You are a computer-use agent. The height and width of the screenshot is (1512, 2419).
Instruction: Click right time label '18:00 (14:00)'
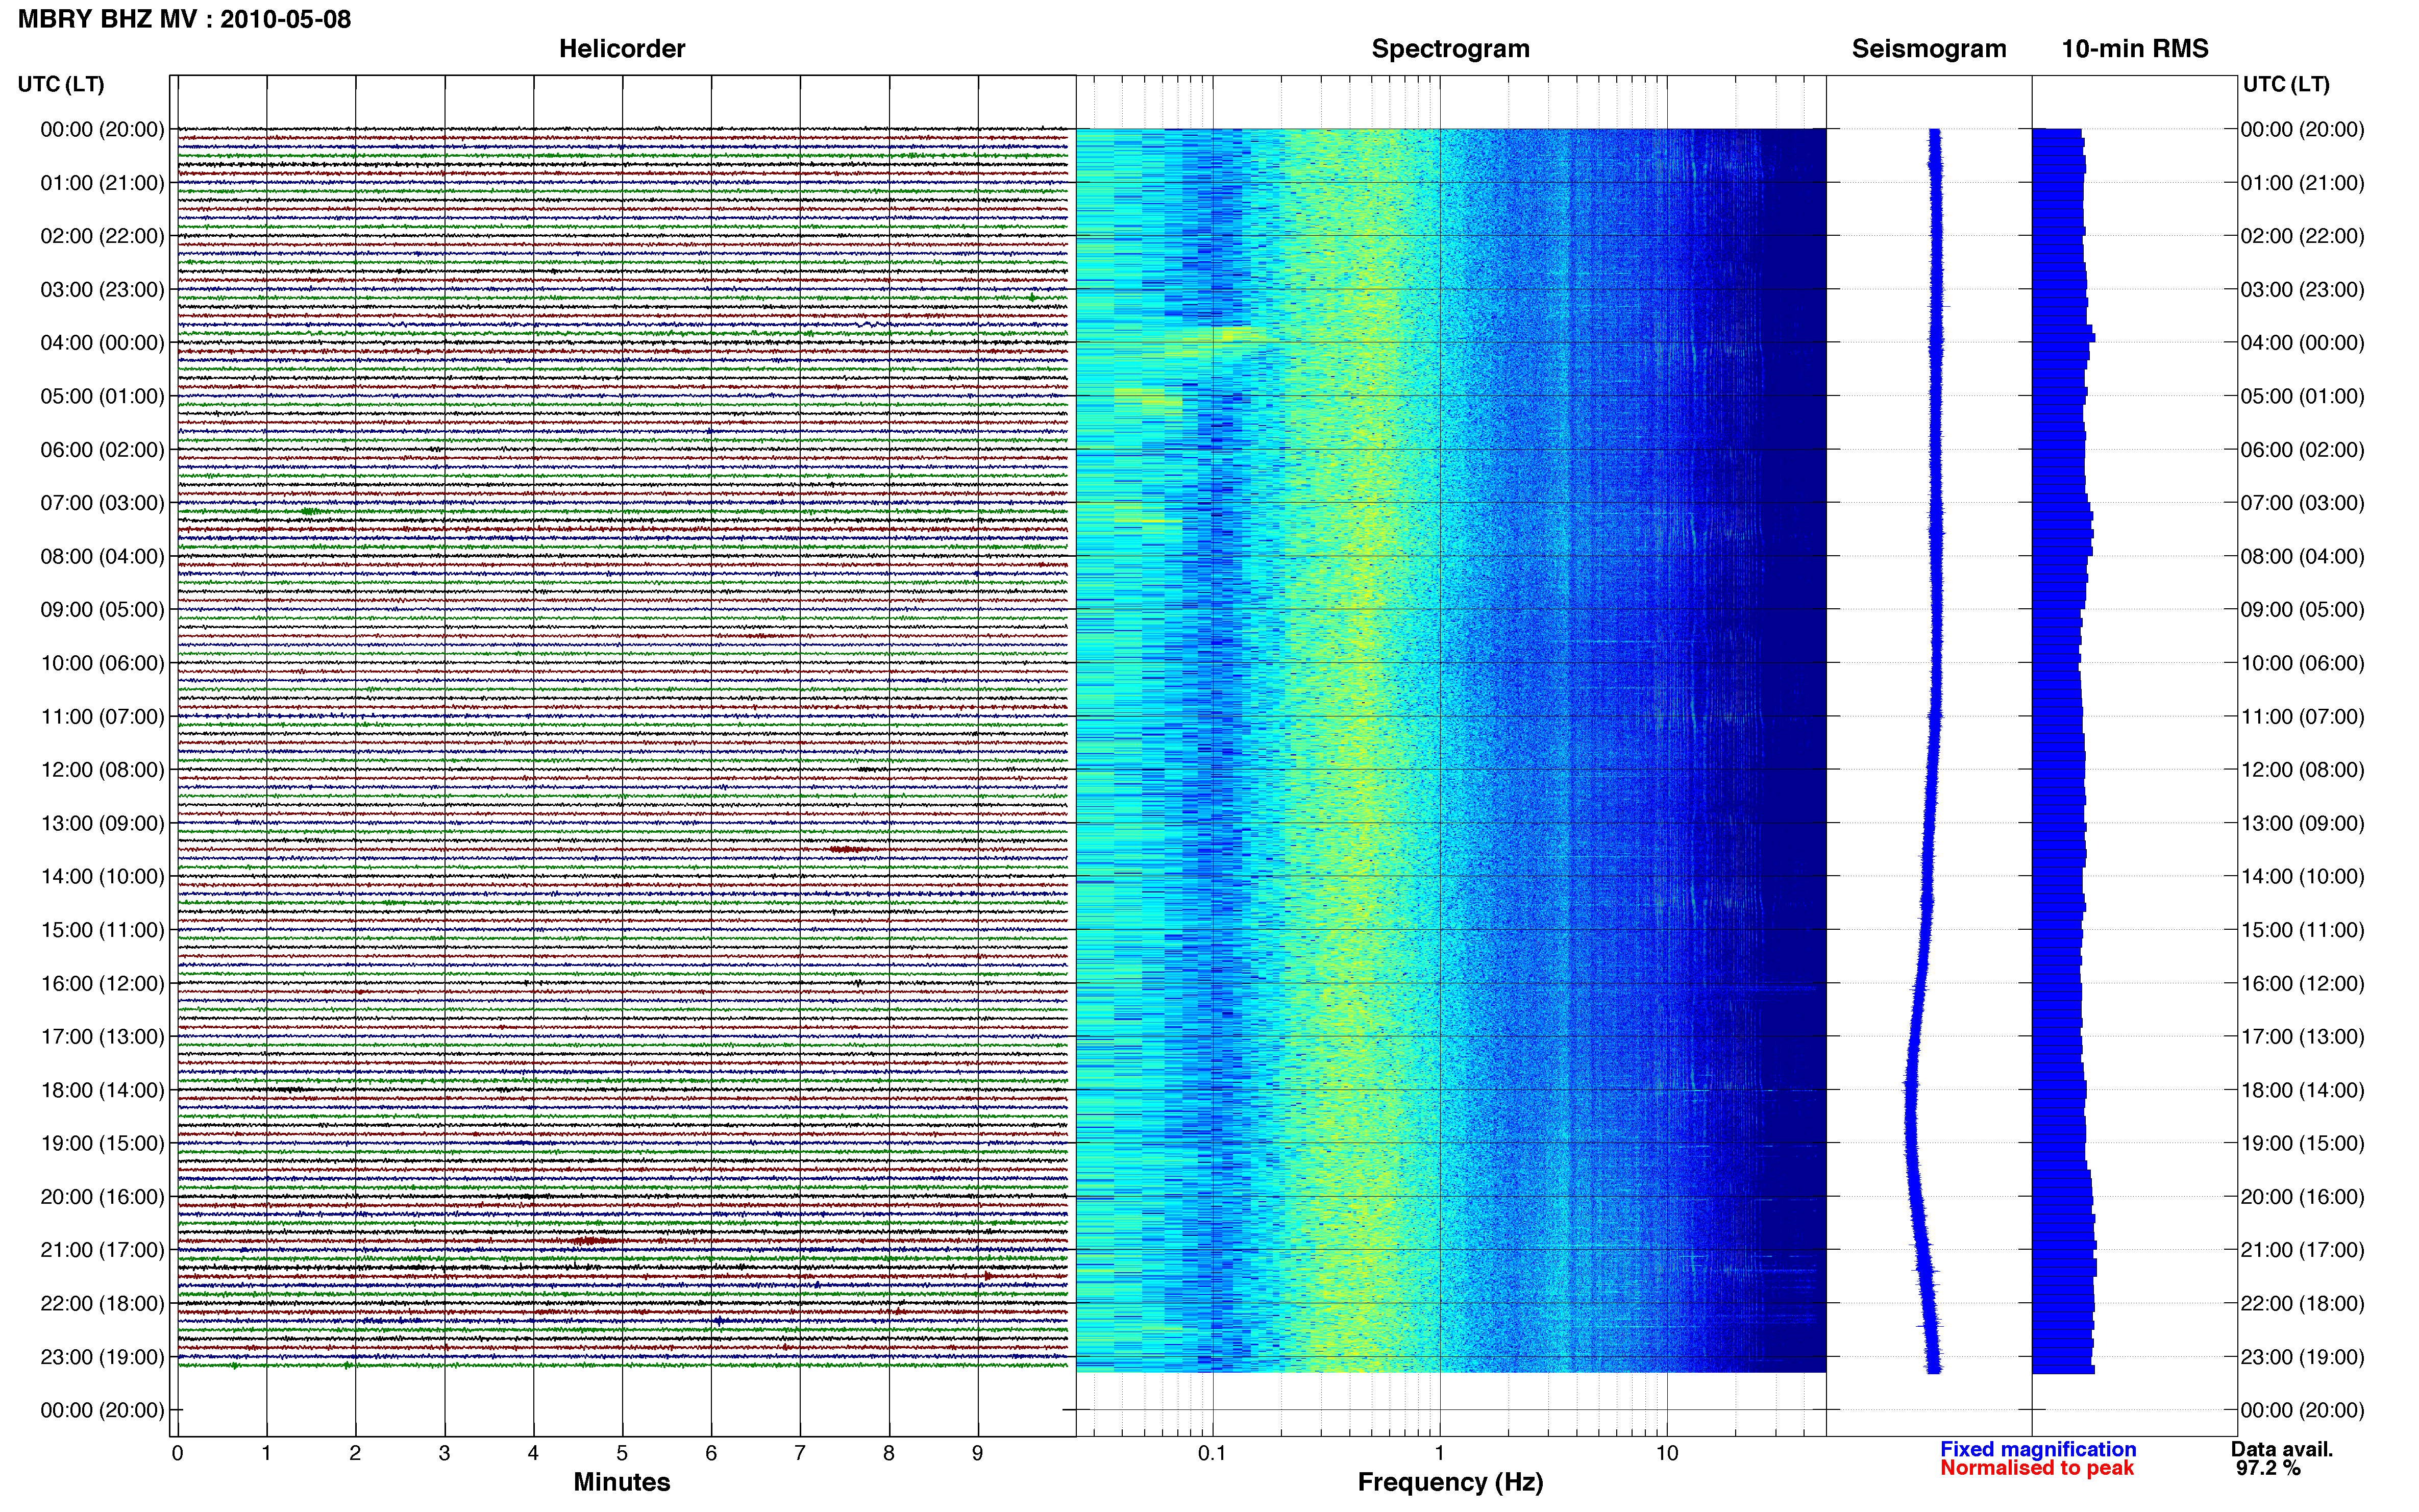(x=2302, y=1089)
